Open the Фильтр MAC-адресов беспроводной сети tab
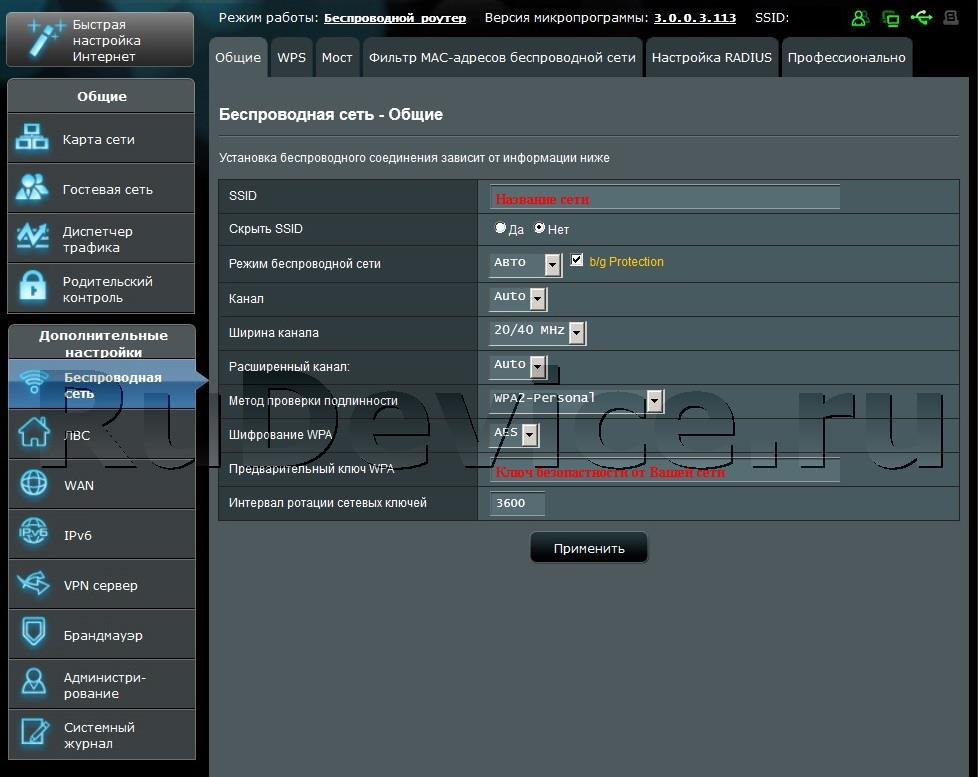The height and width of the screenshot is (777, 978). pyautogui.click(x=502, y=57)
